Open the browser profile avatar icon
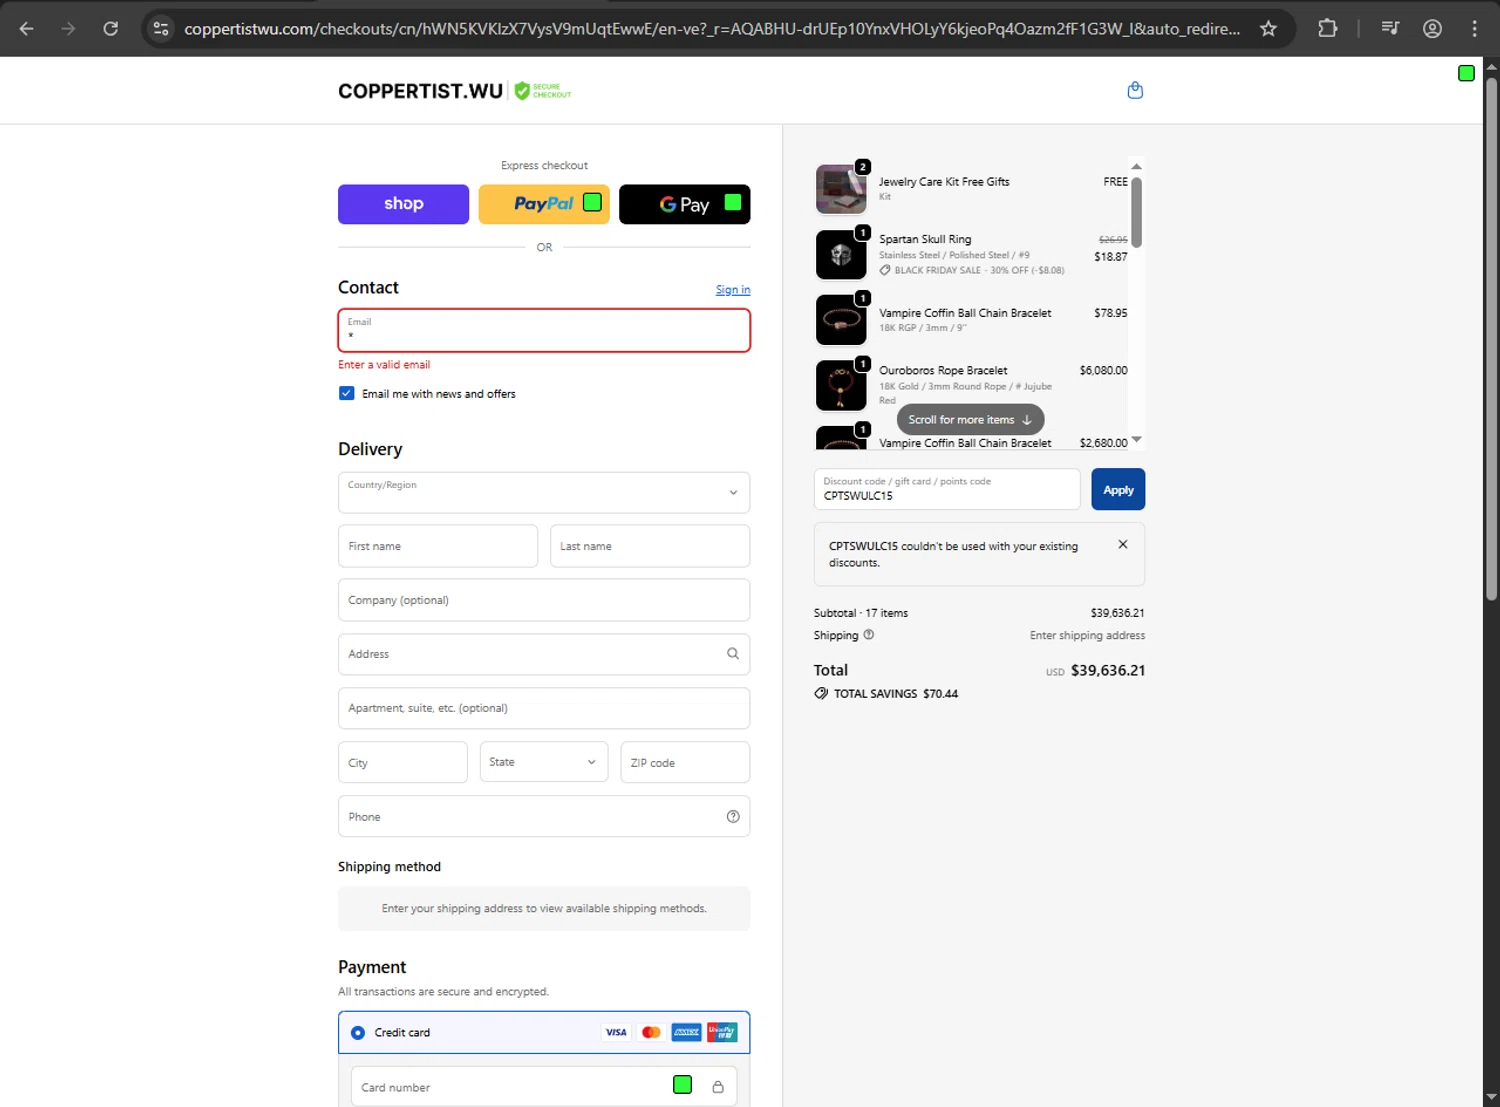1500x1107 pixels. pyautogui.click(x=1432, y=29)
